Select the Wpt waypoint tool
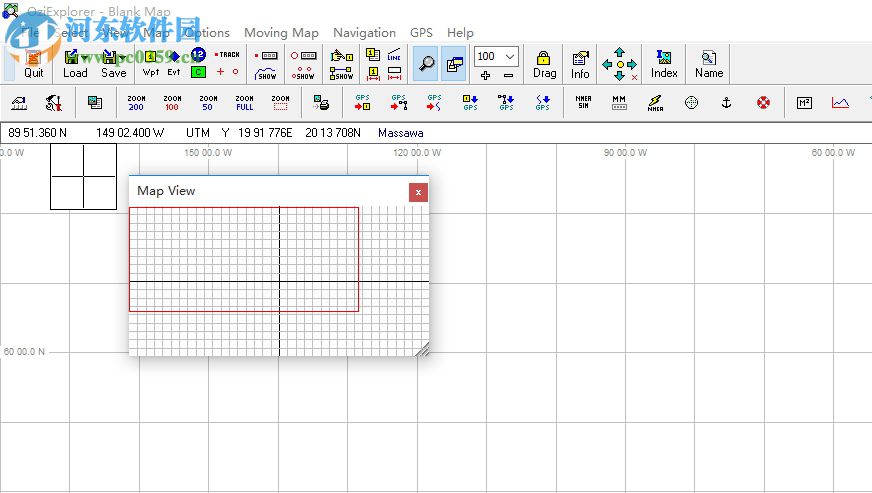 pyautogui.click(x=151, y=64)
